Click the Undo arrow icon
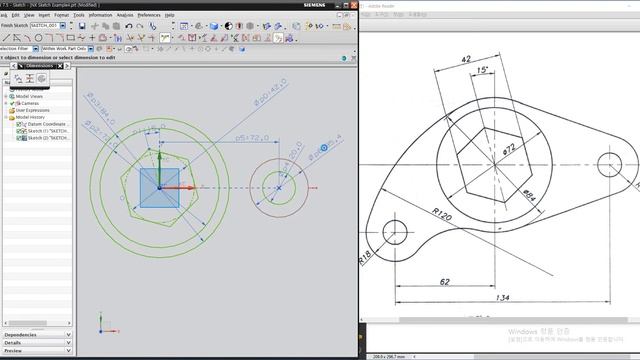640x360 pixels. 129,26
